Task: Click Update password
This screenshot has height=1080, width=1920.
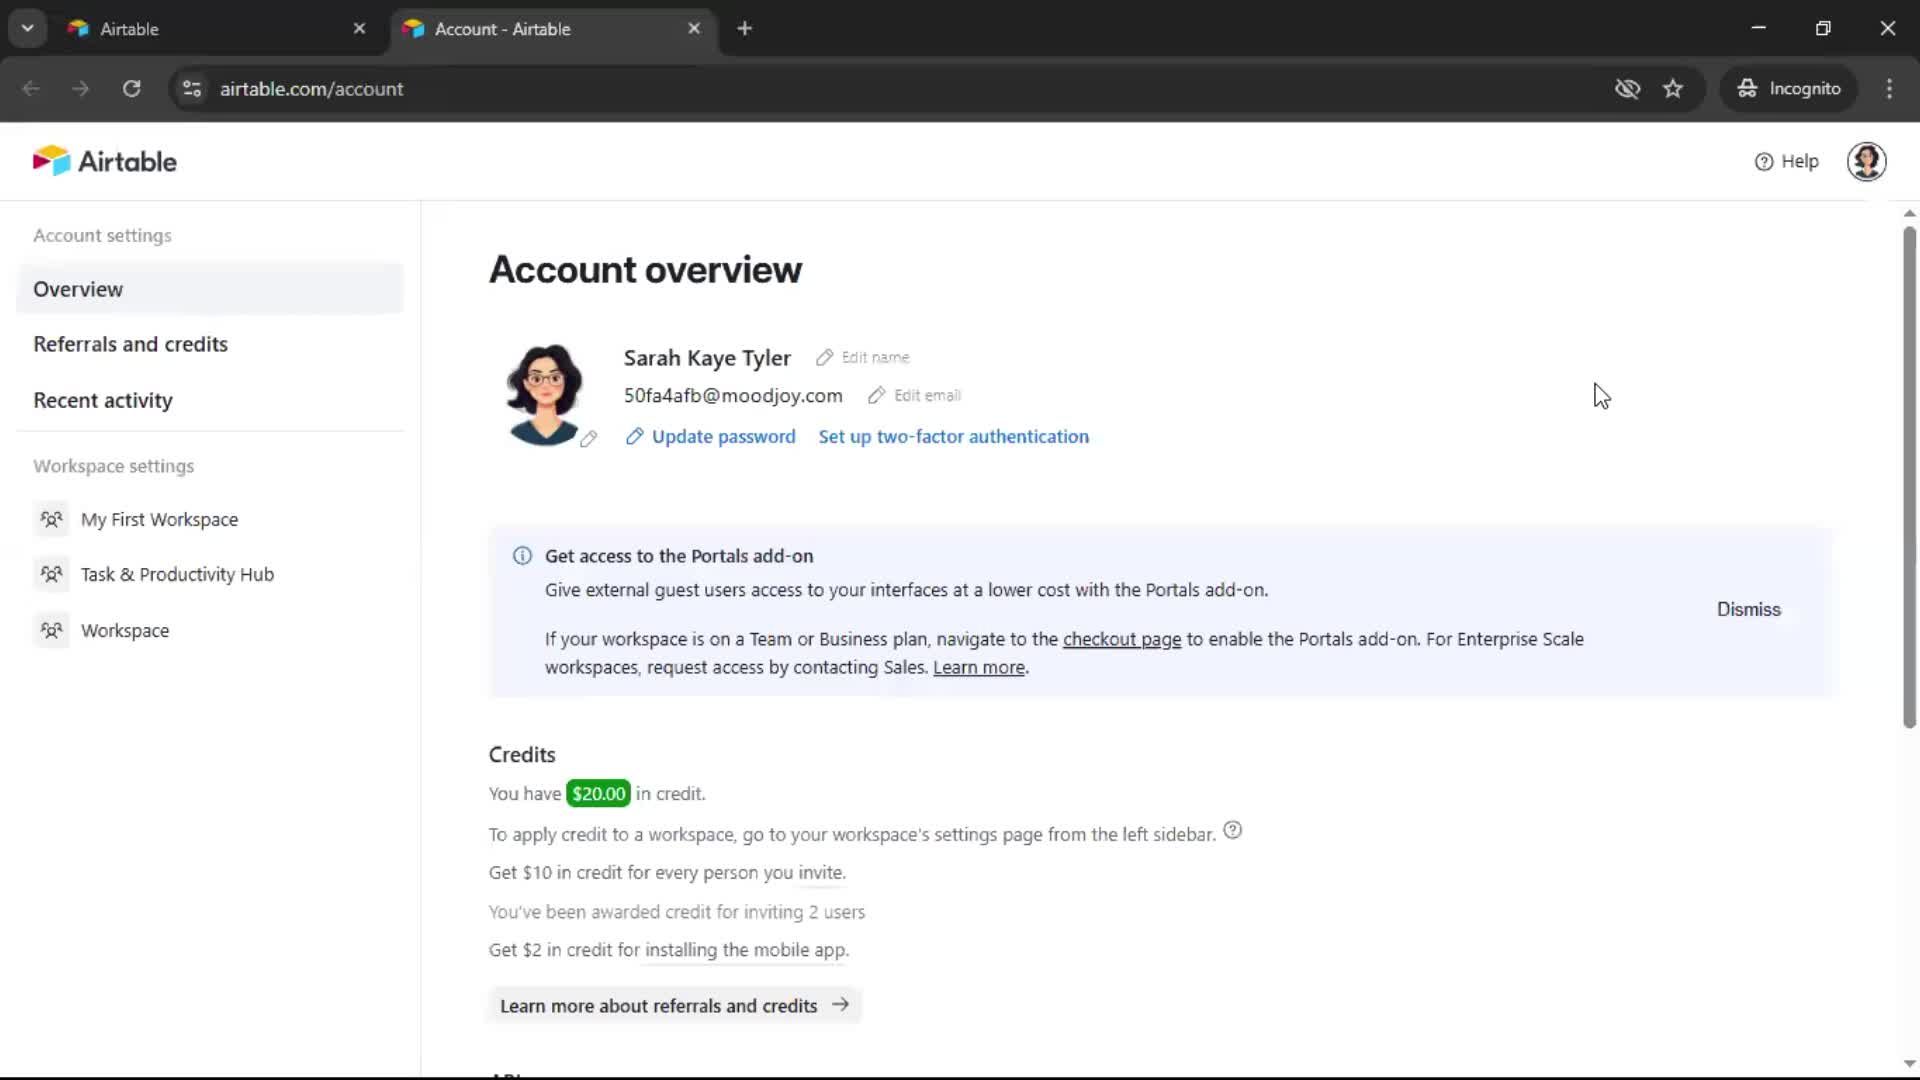Action: tap(710, 436)
